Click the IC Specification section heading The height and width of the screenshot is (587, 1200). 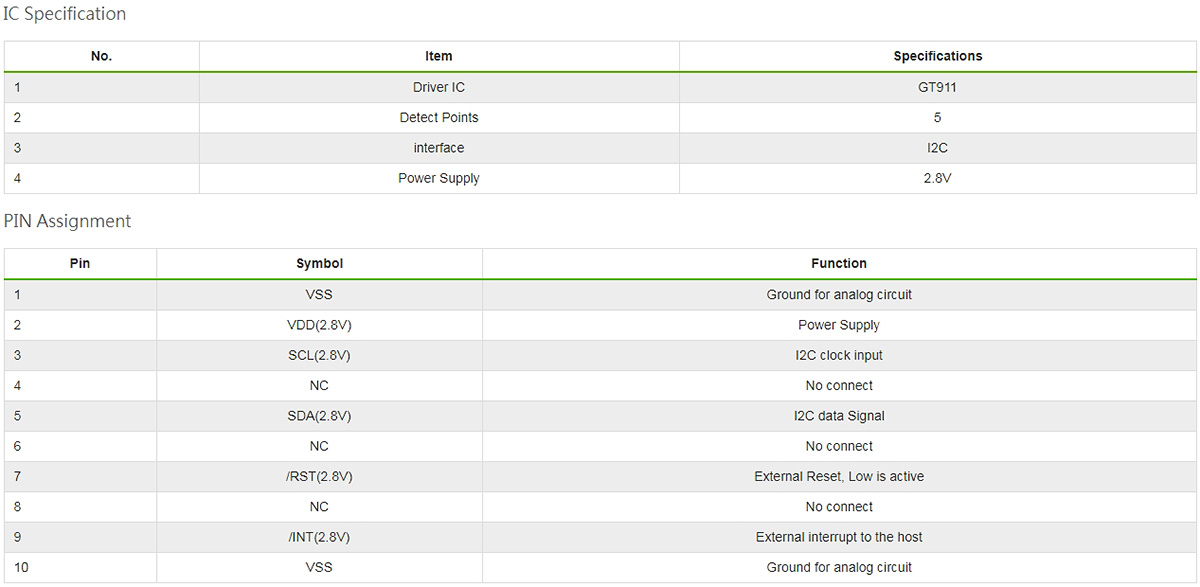click(65, 14)
